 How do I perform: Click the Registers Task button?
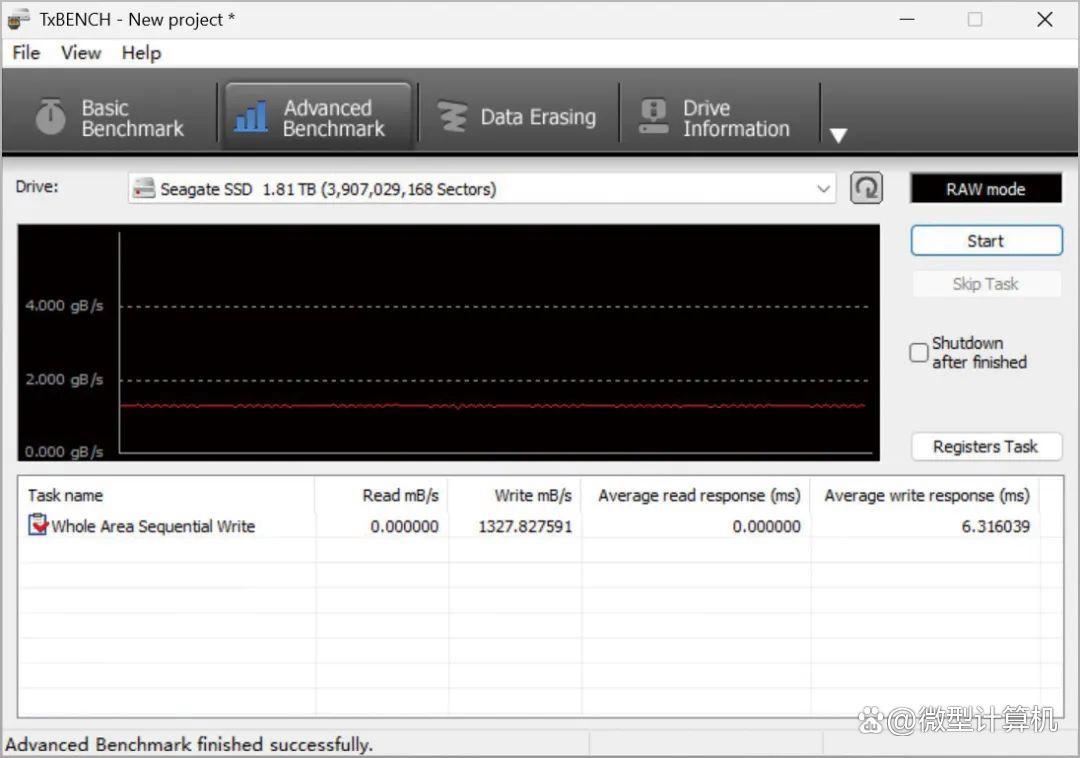[986, 446]
